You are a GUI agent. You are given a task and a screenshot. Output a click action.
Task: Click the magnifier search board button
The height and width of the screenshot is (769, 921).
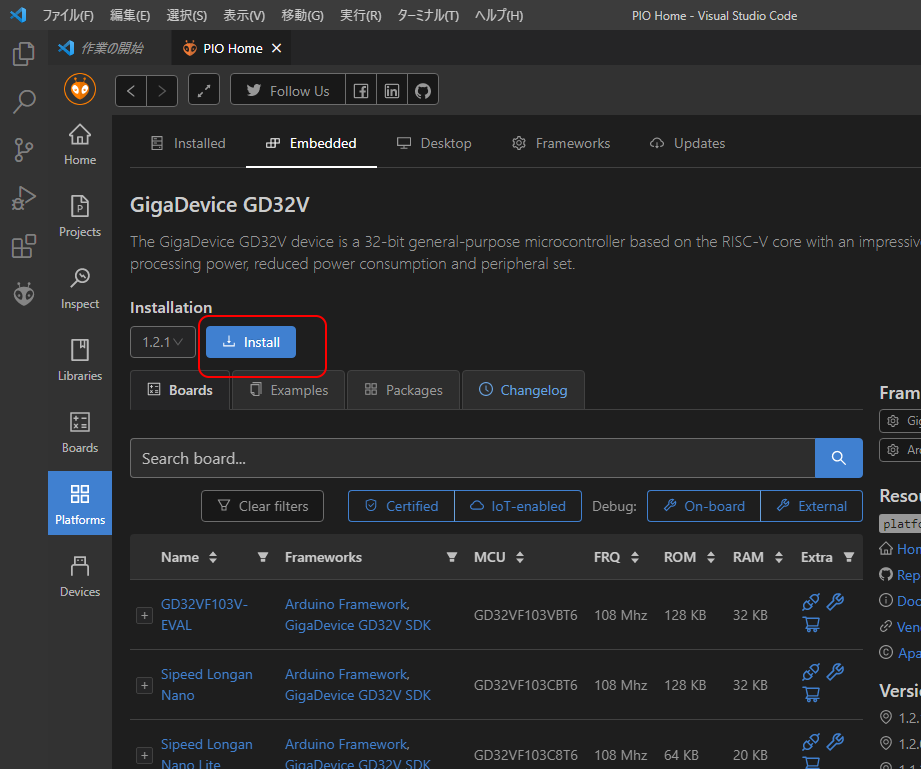838,458
